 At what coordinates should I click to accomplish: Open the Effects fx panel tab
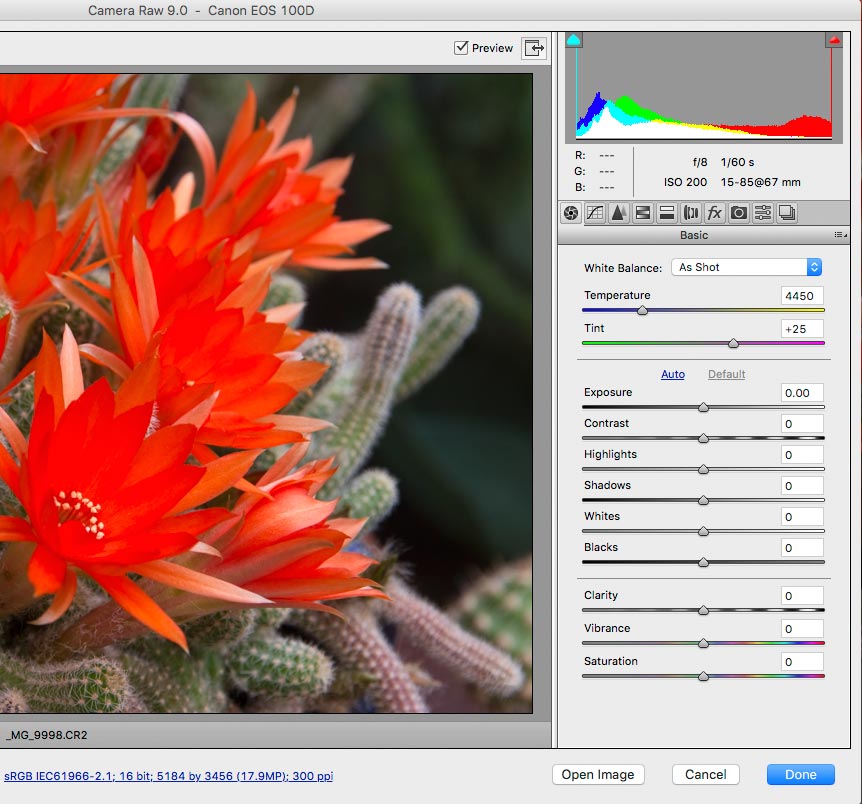pyautogui.click(x=715, y=213)
